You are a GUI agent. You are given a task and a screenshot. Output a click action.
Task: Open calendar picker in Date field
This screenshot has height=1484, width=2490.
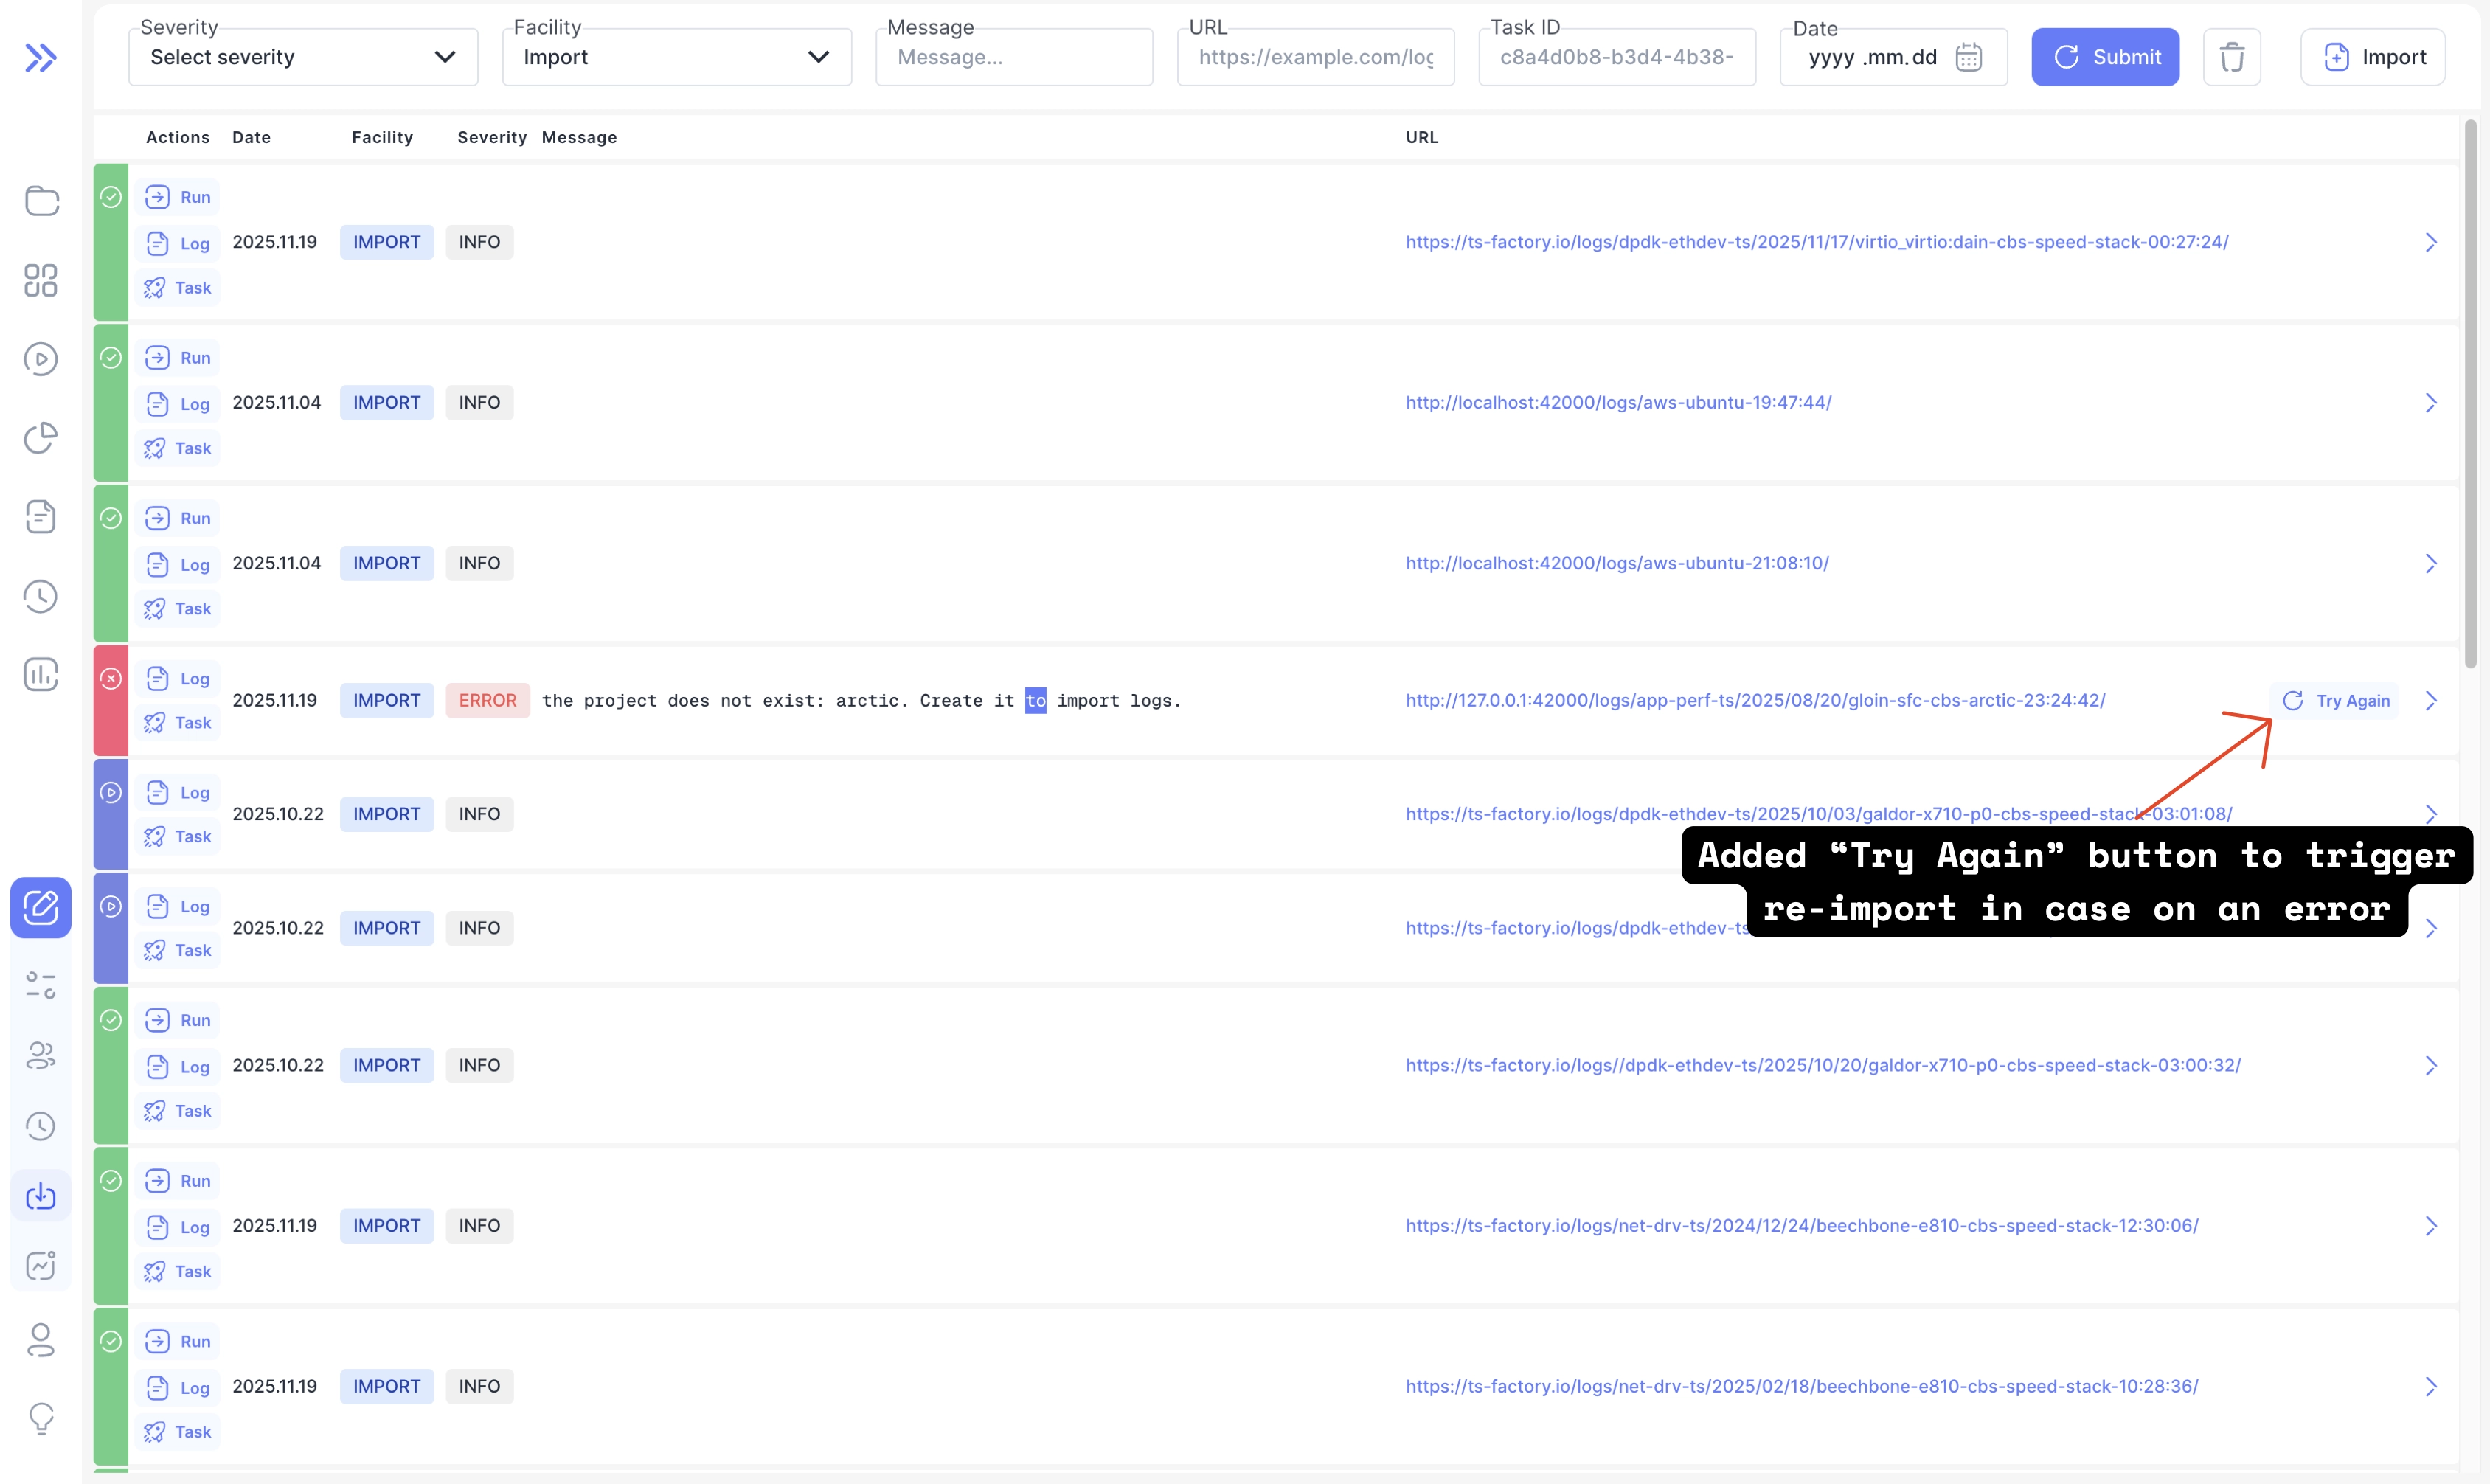point(1968,57)
